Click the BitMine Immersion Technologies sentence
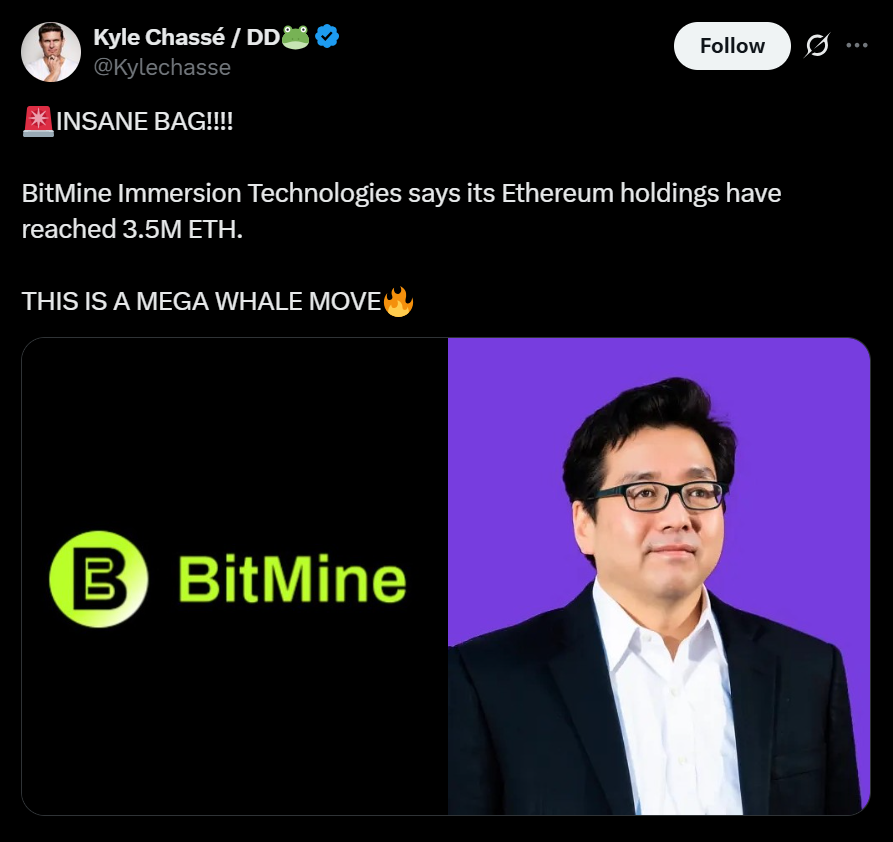This screenshot has width=893, height=842. coord(401,194)
